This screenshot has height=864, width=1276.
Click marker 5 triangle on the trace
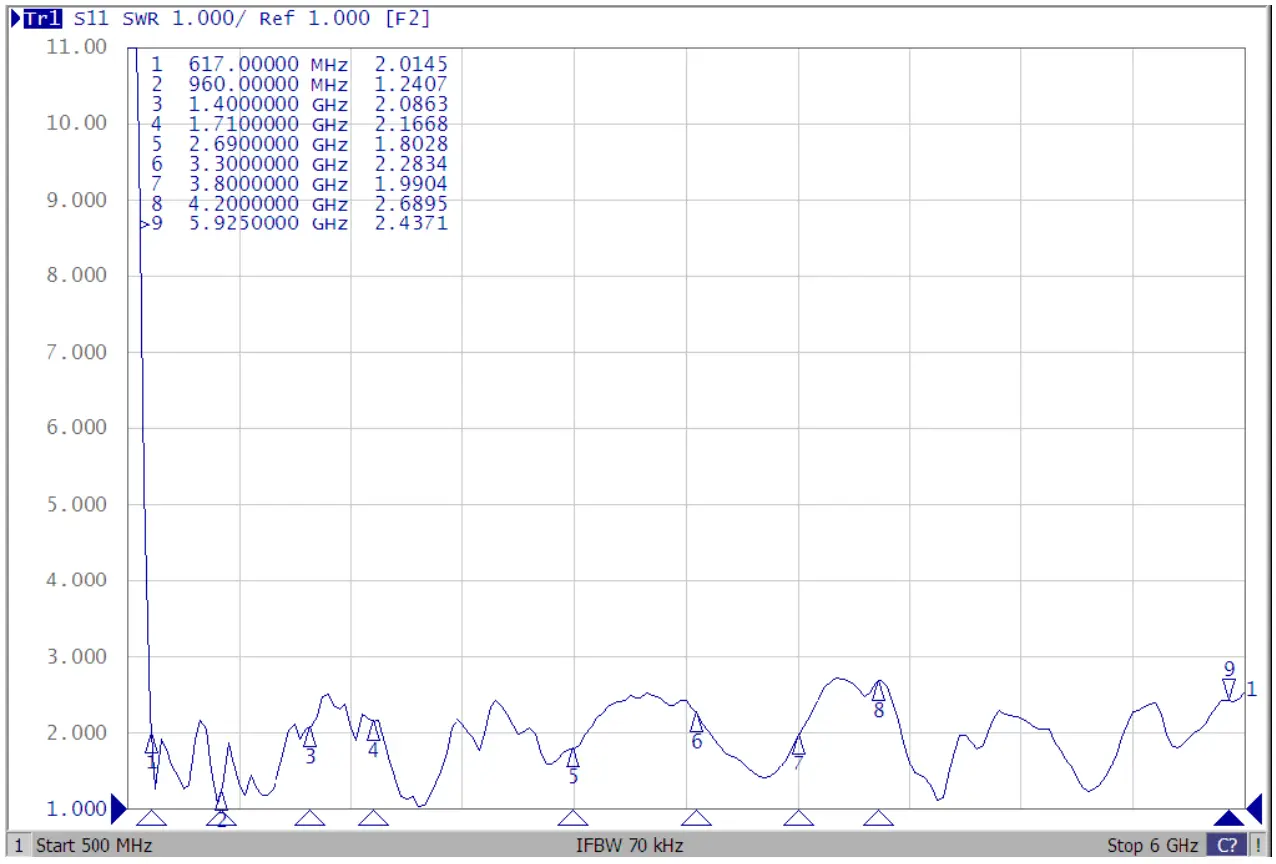coord(572,758)
